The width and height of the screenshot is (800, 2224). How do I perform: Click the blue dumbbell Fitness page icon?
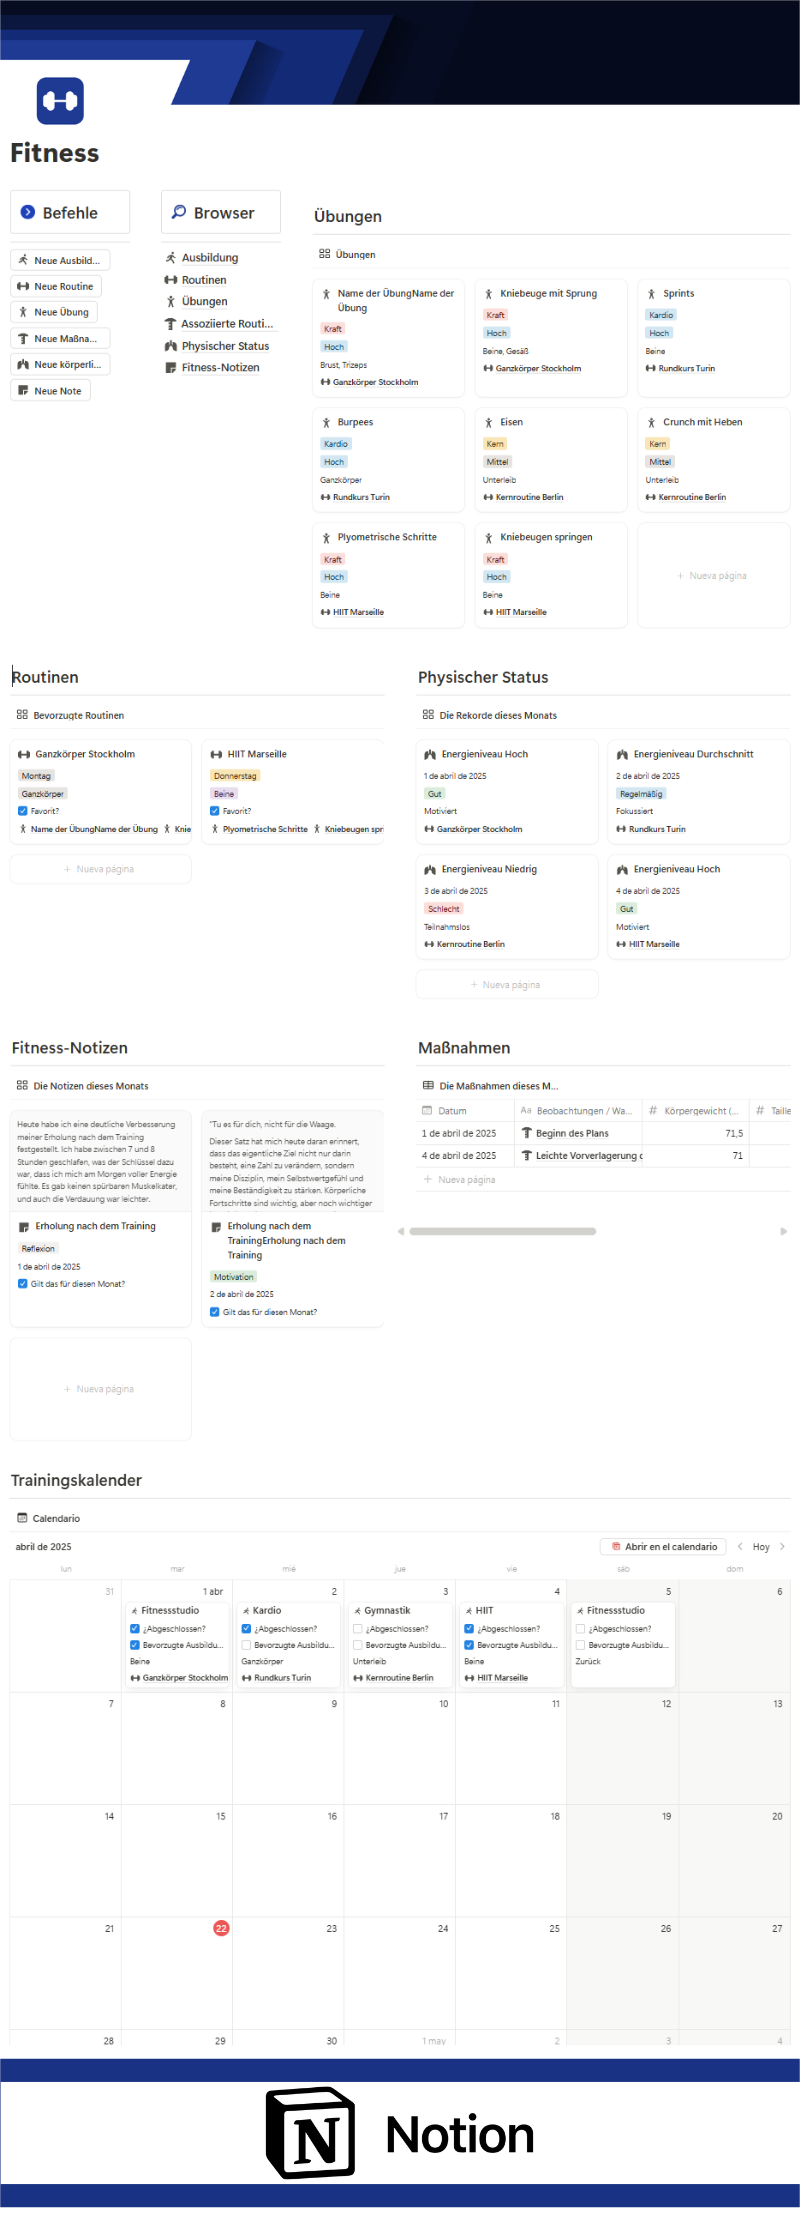tap(60, 101)
